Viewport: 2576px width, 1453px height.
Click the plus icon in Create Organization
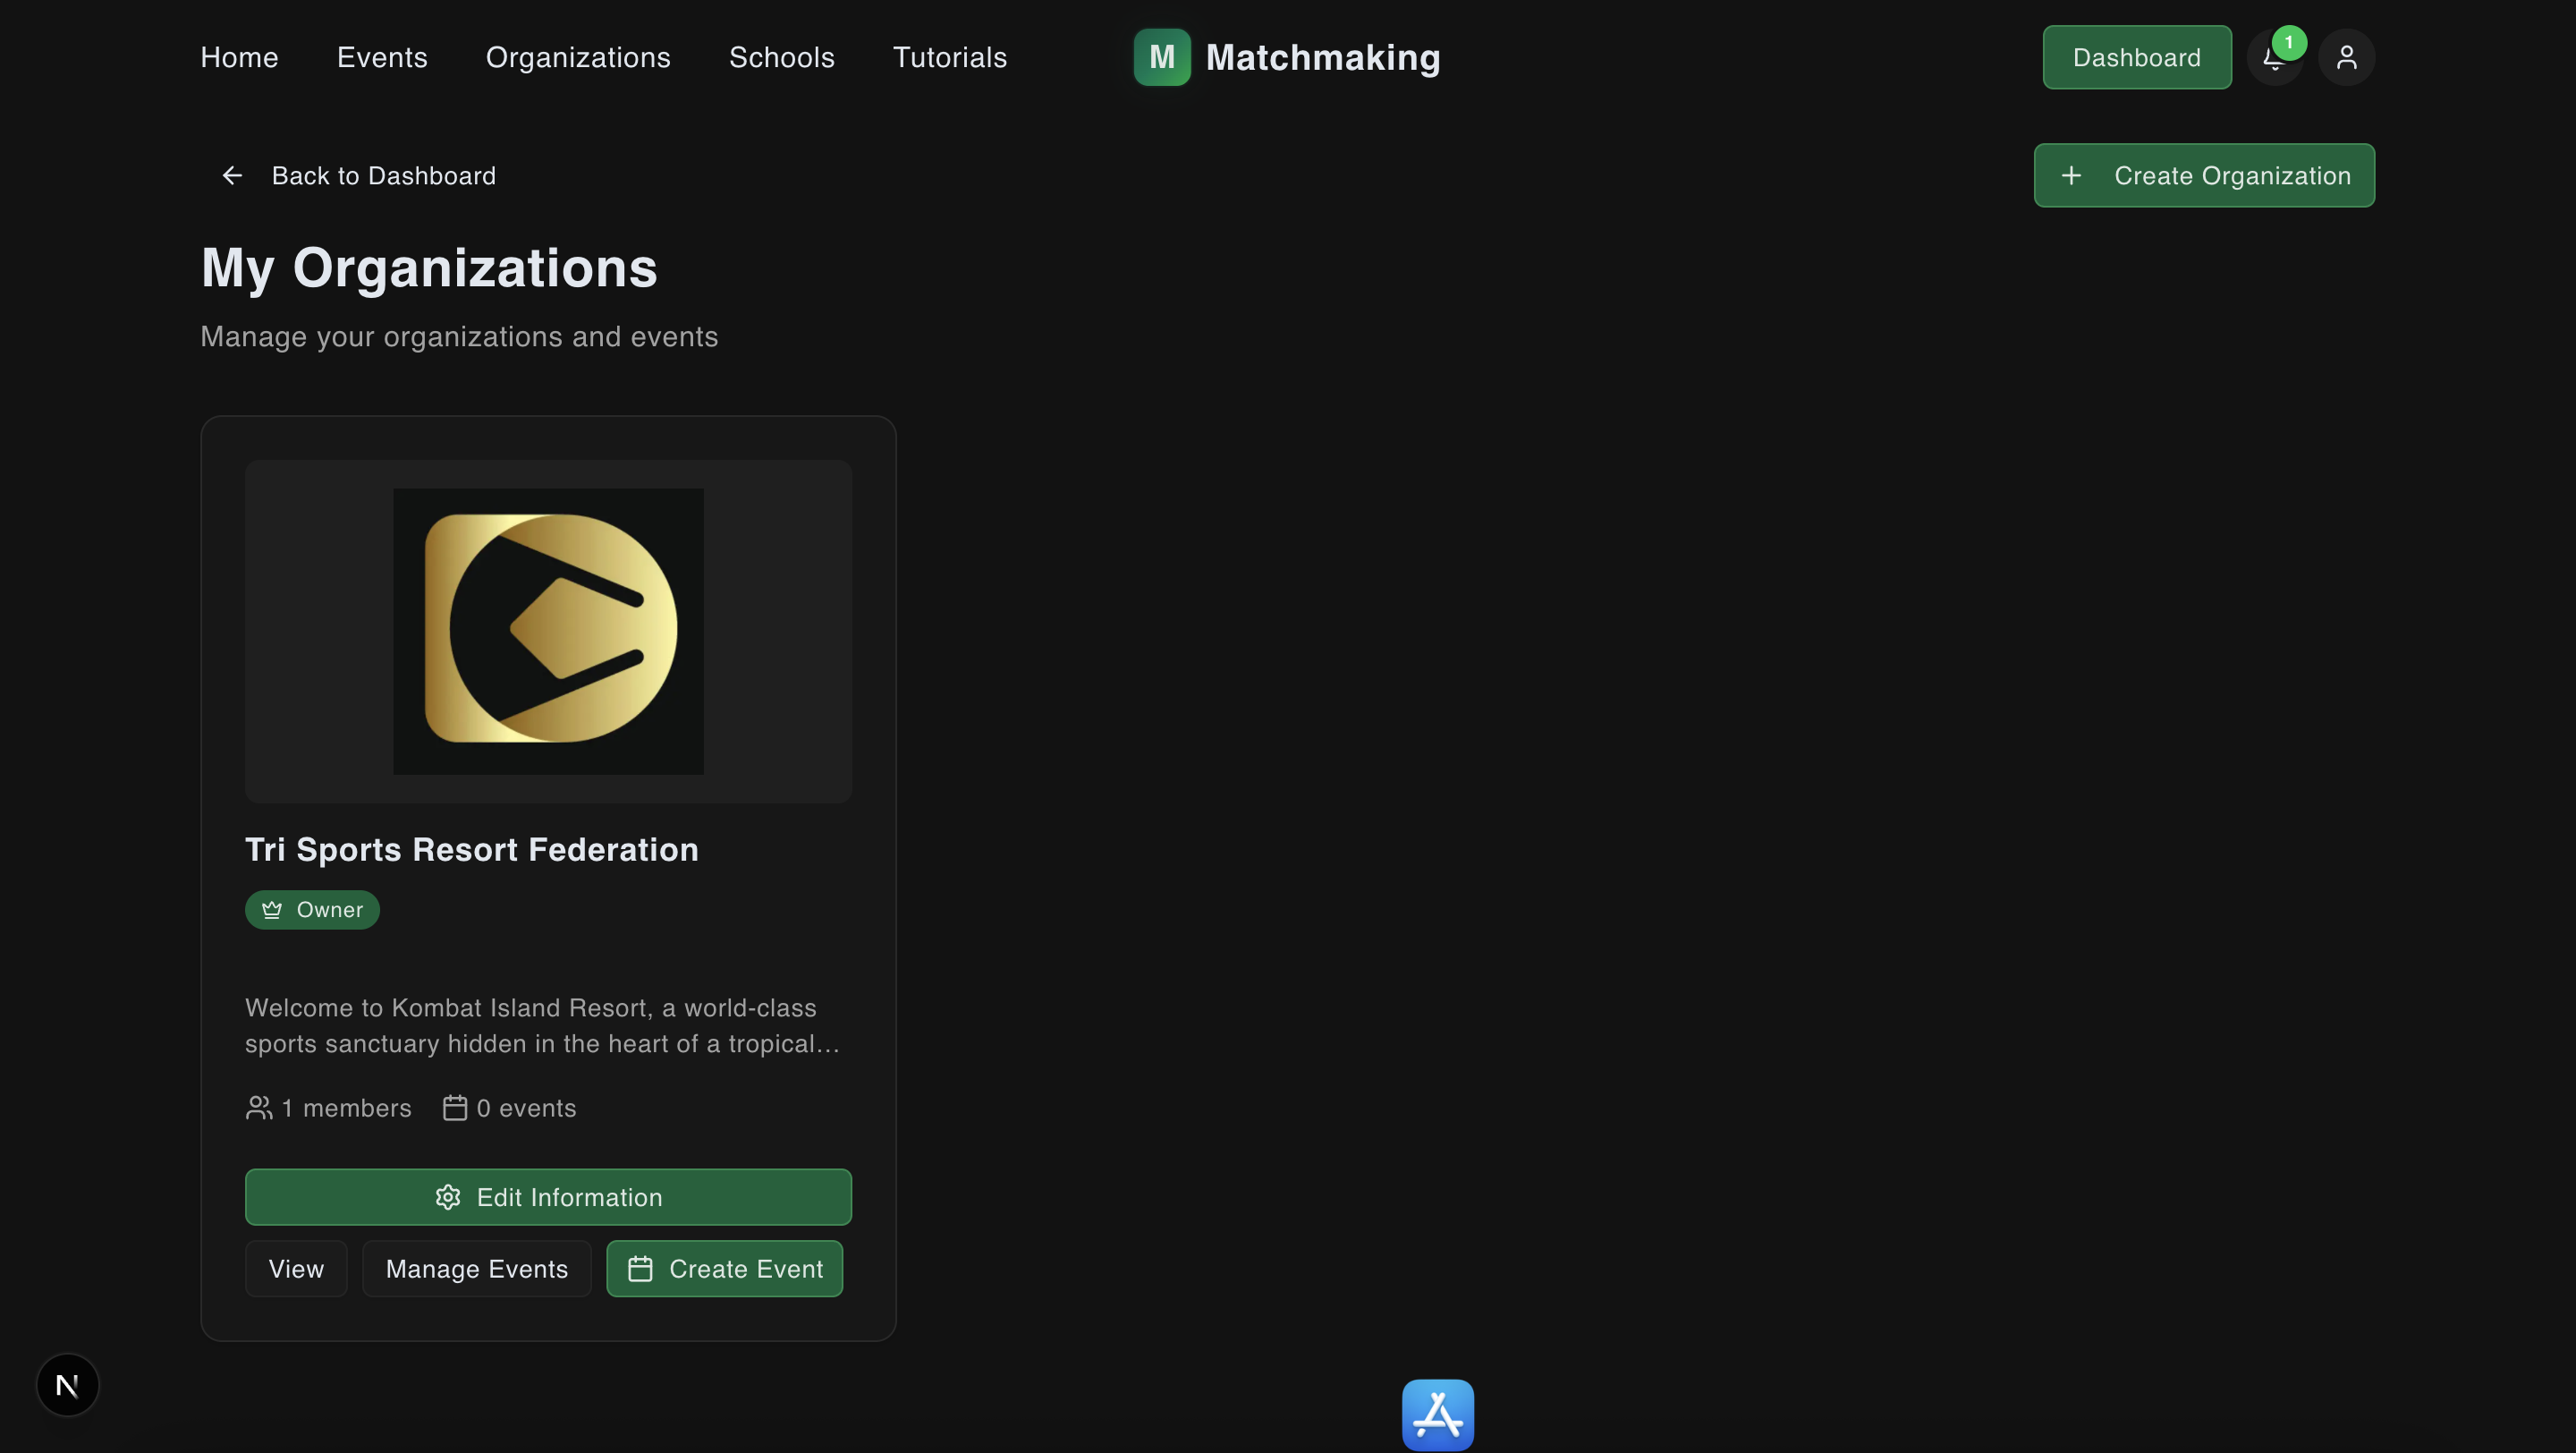2071,176
